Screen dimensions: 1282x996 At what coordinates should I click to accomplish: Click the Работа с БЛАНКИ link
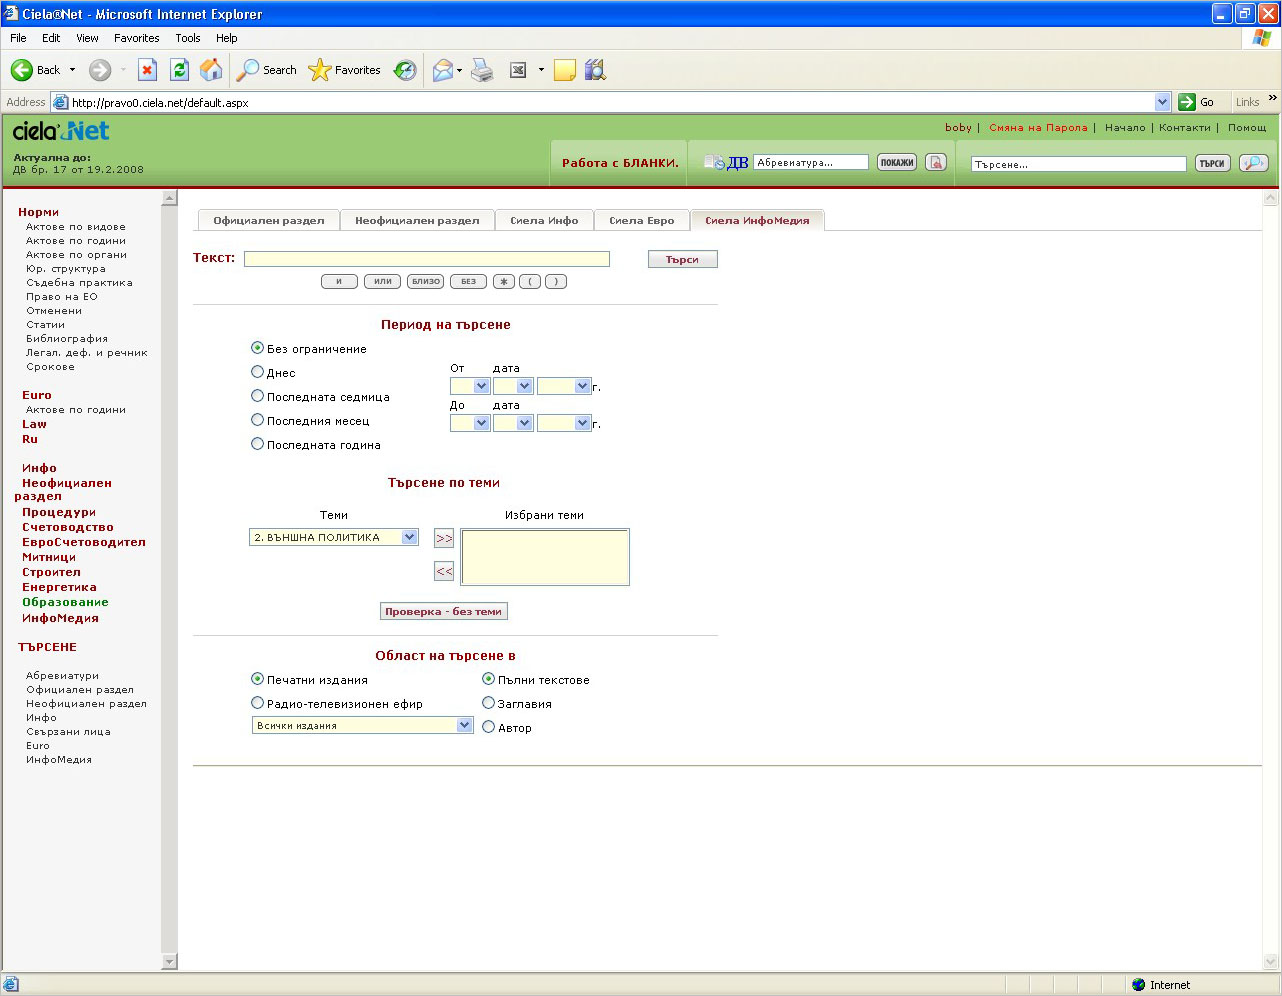[x=620, y=163]
